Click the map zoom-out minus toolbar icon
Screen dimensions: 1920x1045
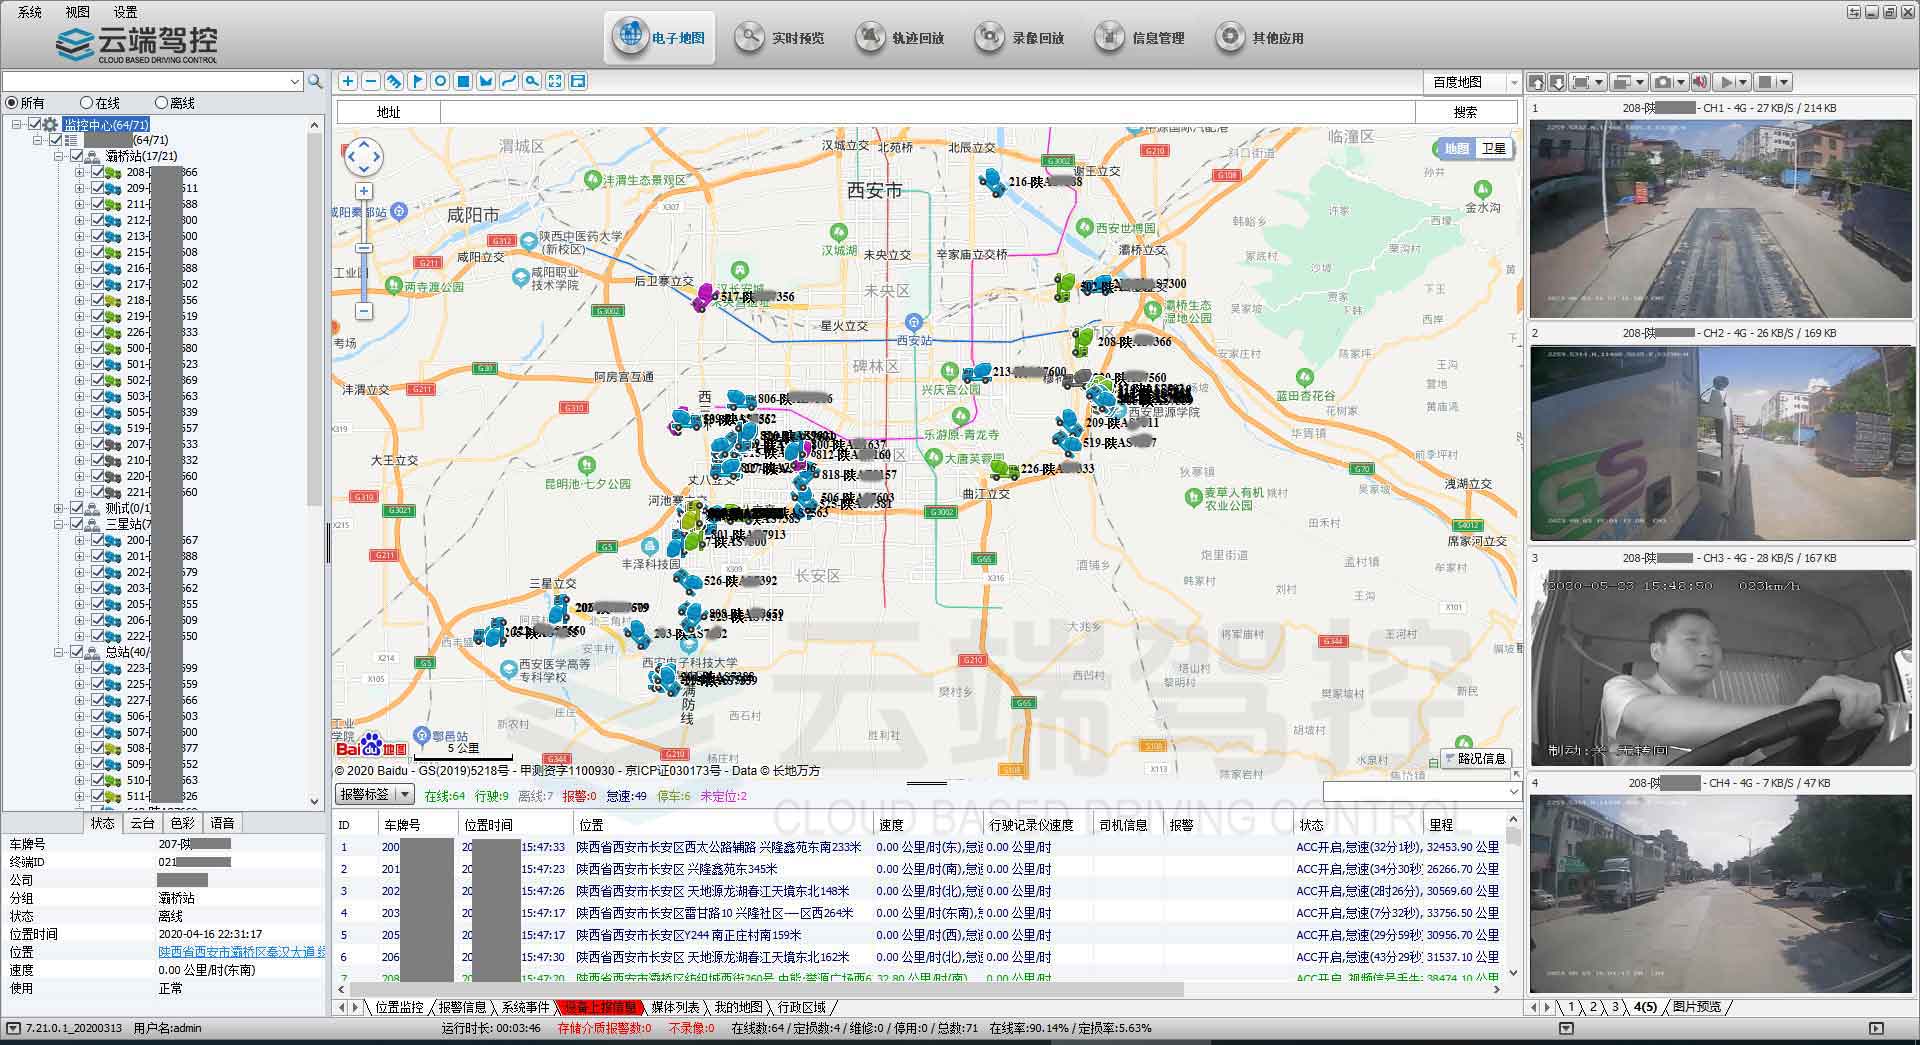pos(370,81)
